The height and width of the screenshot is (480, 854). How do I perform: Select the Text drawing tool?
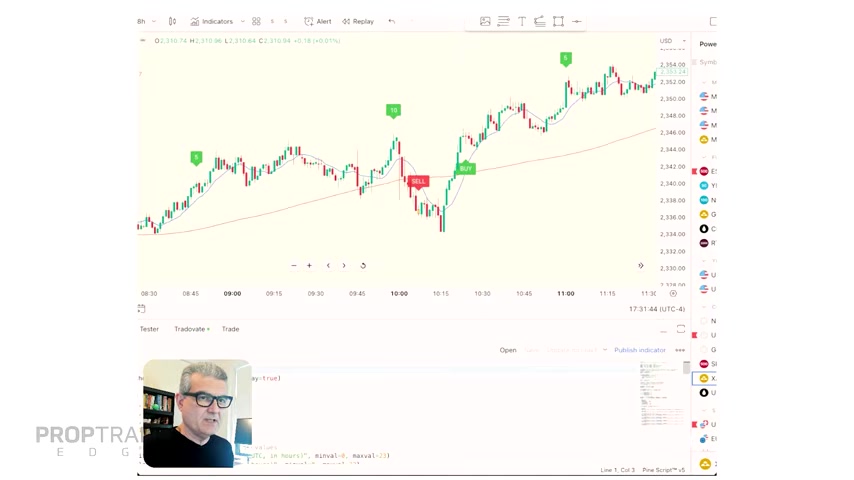pos(522,21)
